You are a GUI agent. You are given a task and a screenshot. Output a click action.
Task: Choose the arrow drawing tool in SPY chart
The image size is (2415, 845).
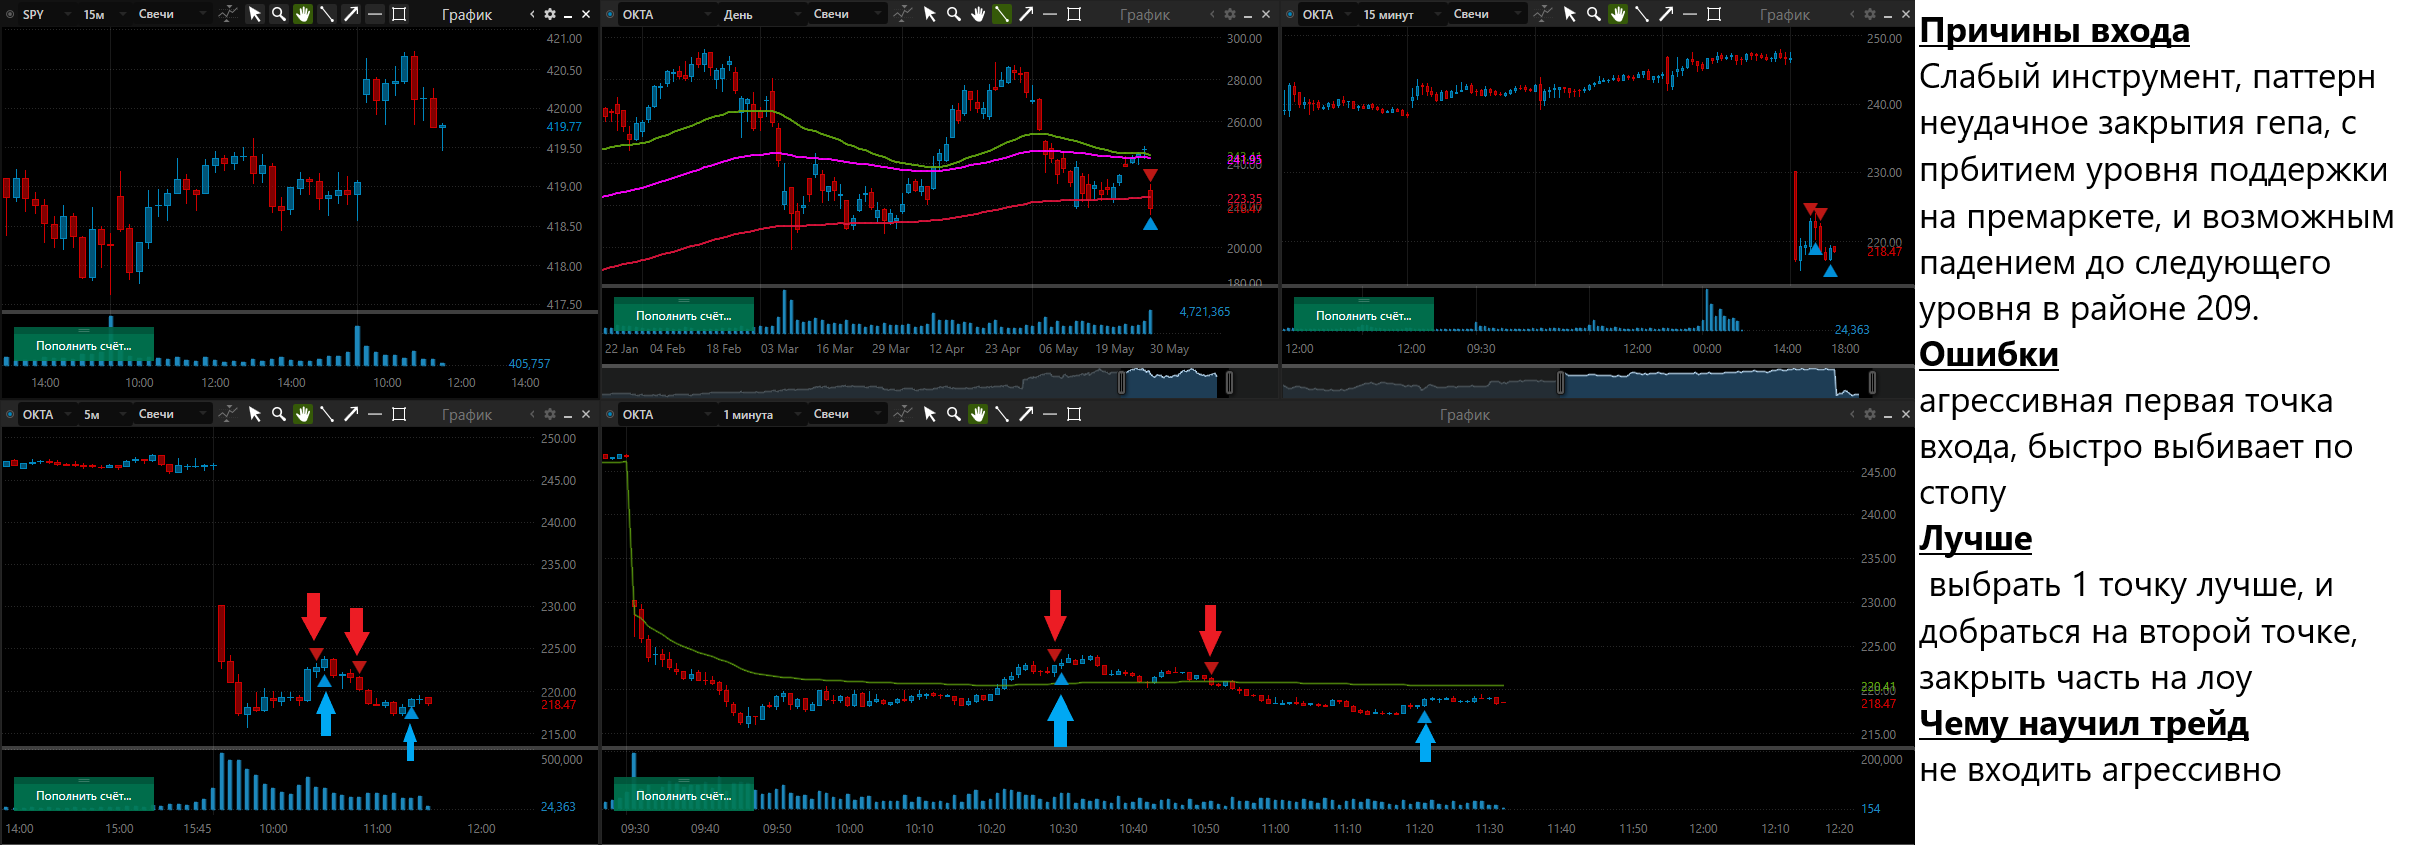pyautogui.click(x=351, y=14)
